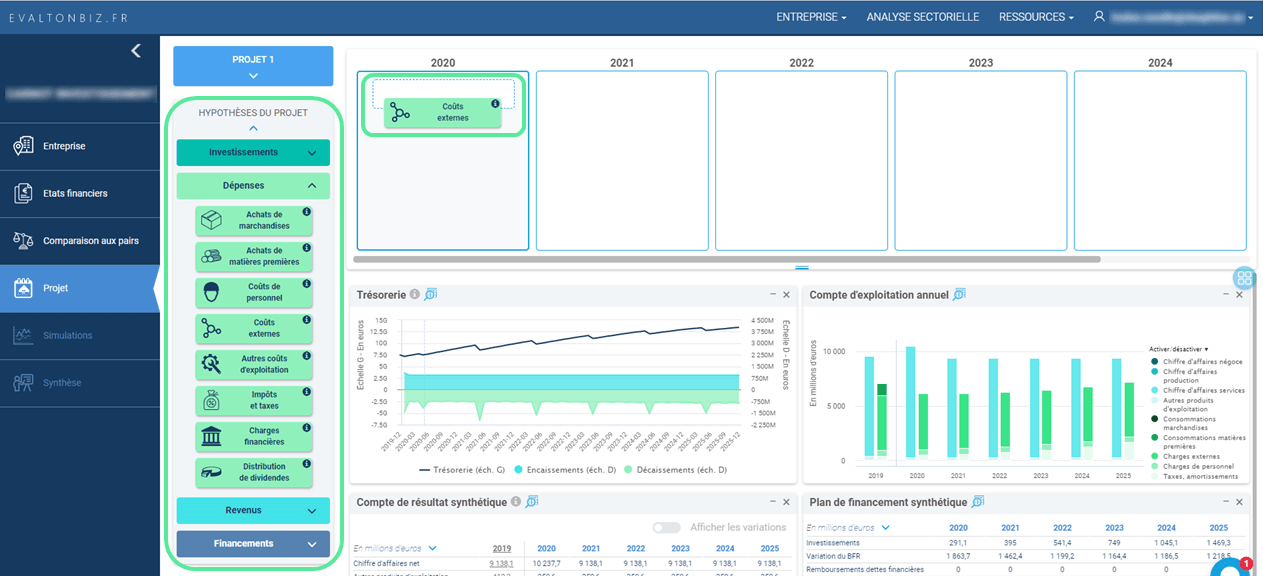Image resolution: width=1263 pixels, height=576 pixels.
Task: Select the Projet sidebar item
Action: click(80, 288)
